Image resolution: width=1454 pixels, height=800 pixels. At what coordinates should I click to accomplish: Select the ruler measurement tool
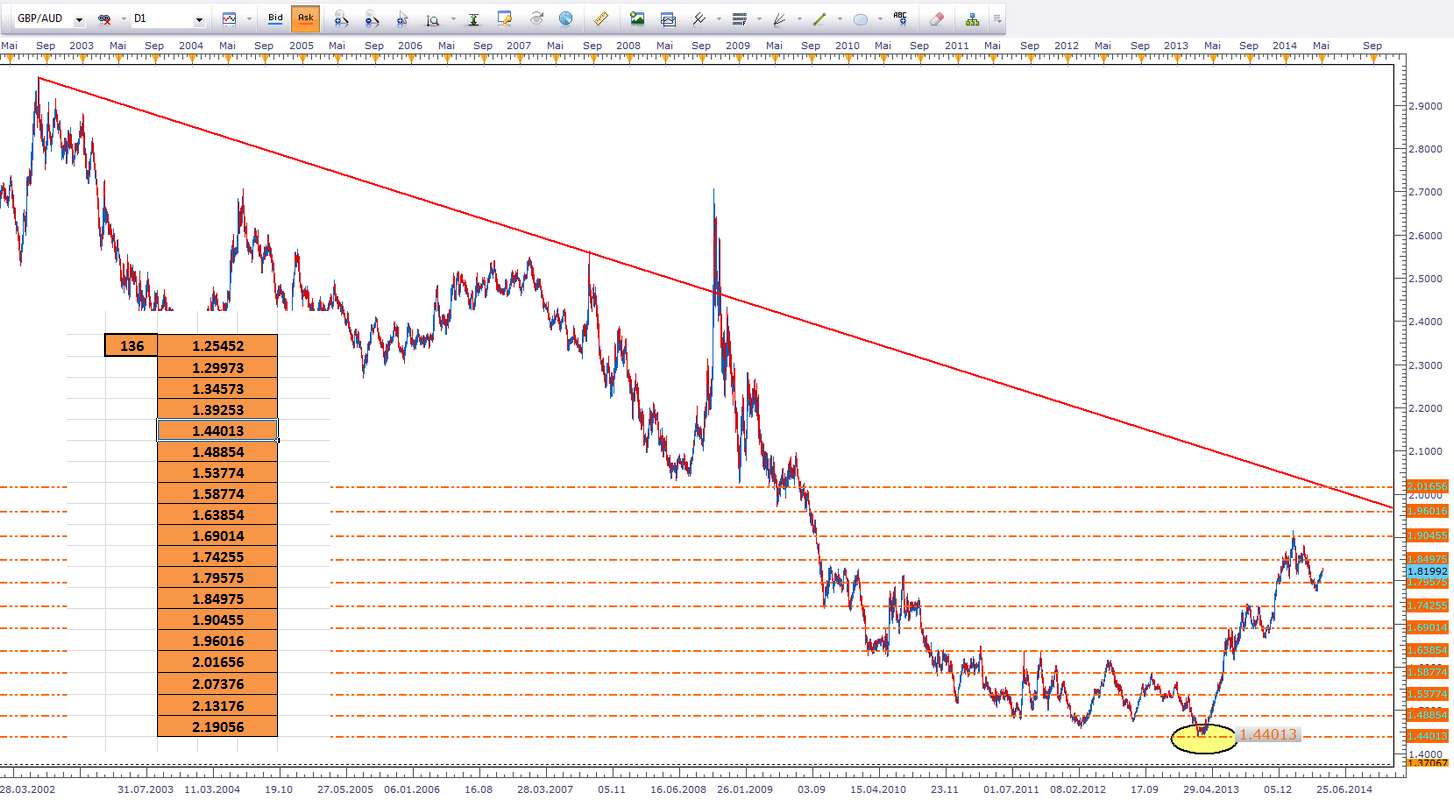point(601,18)
